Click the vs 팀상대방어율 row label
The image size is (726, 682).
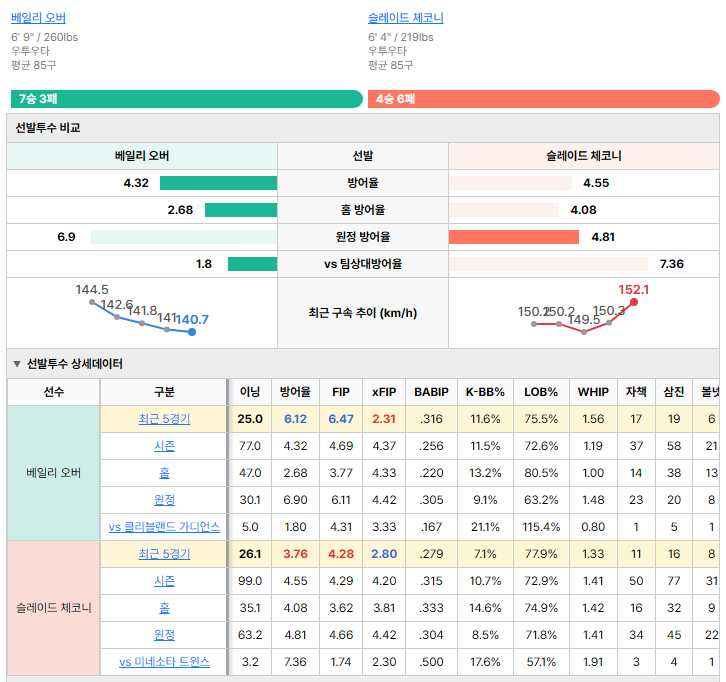[x=363, y=264]
